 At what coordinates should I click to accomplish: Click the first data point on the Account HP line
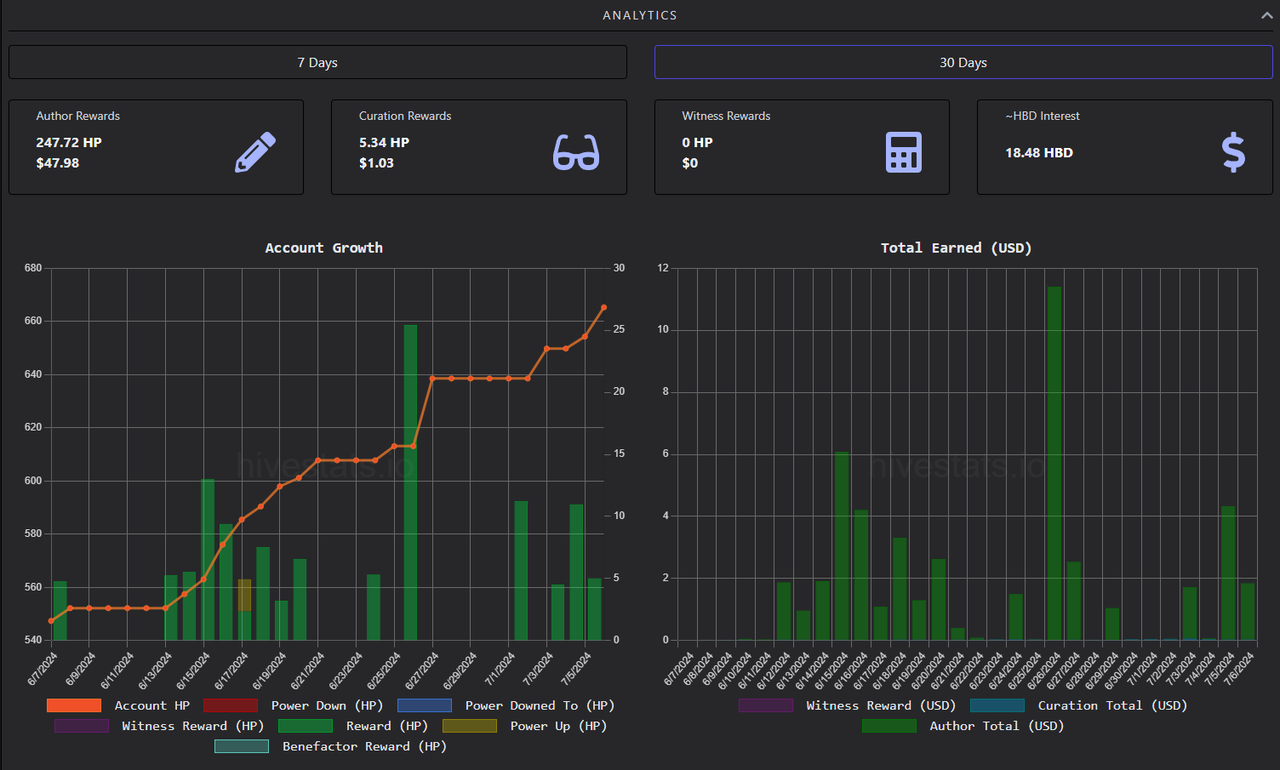pos(51,621)
